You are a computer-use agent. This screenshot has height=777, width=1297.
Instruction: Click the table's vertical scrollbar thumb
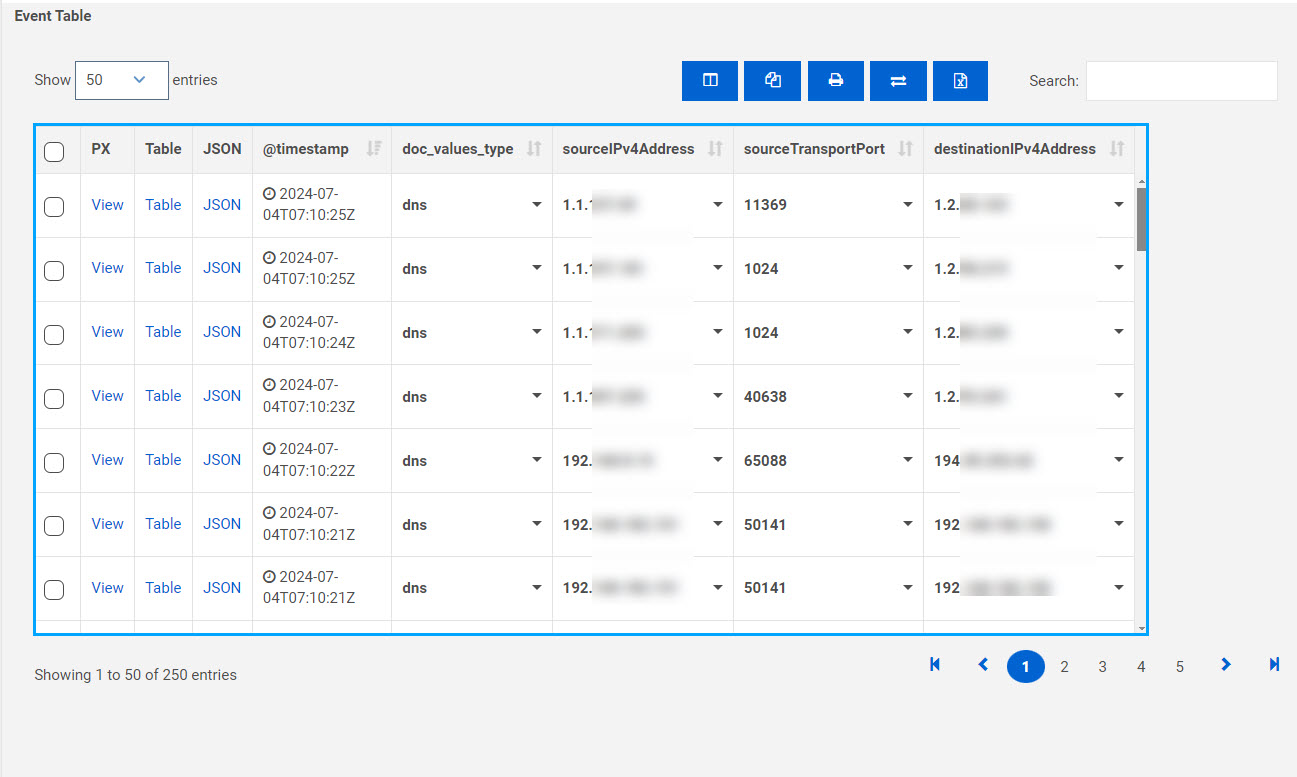tap(1141, 219)
